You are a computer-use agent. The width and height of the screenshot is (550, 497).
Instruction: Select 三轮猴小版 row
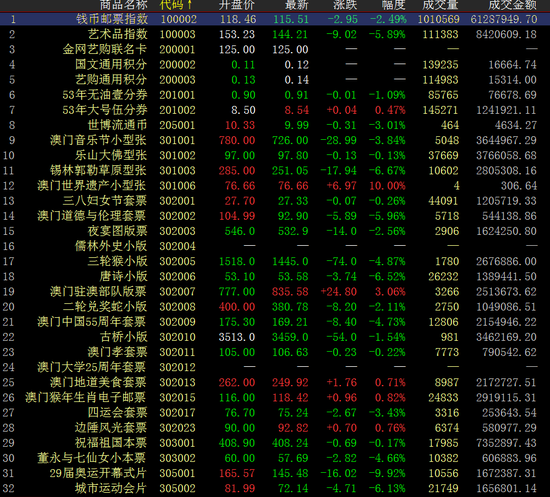(275, 261)
